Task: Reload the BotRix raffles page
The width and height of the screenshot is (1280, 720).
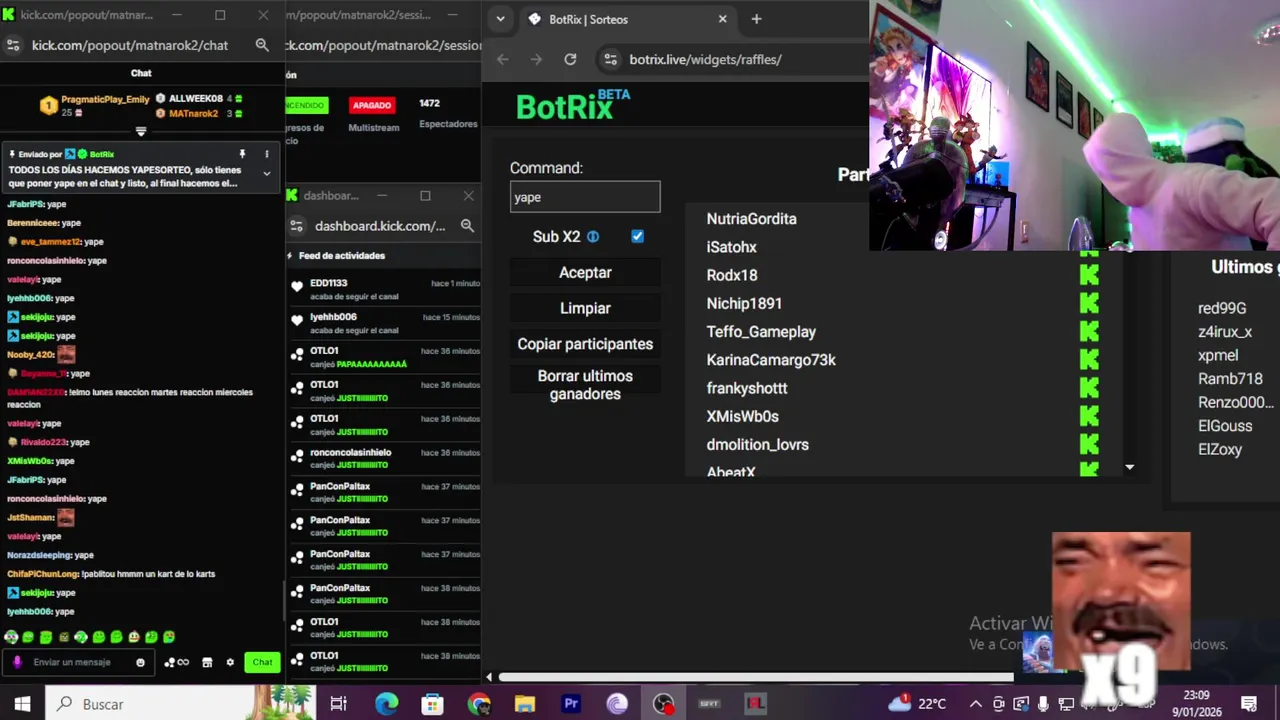Action: [570, 59]
